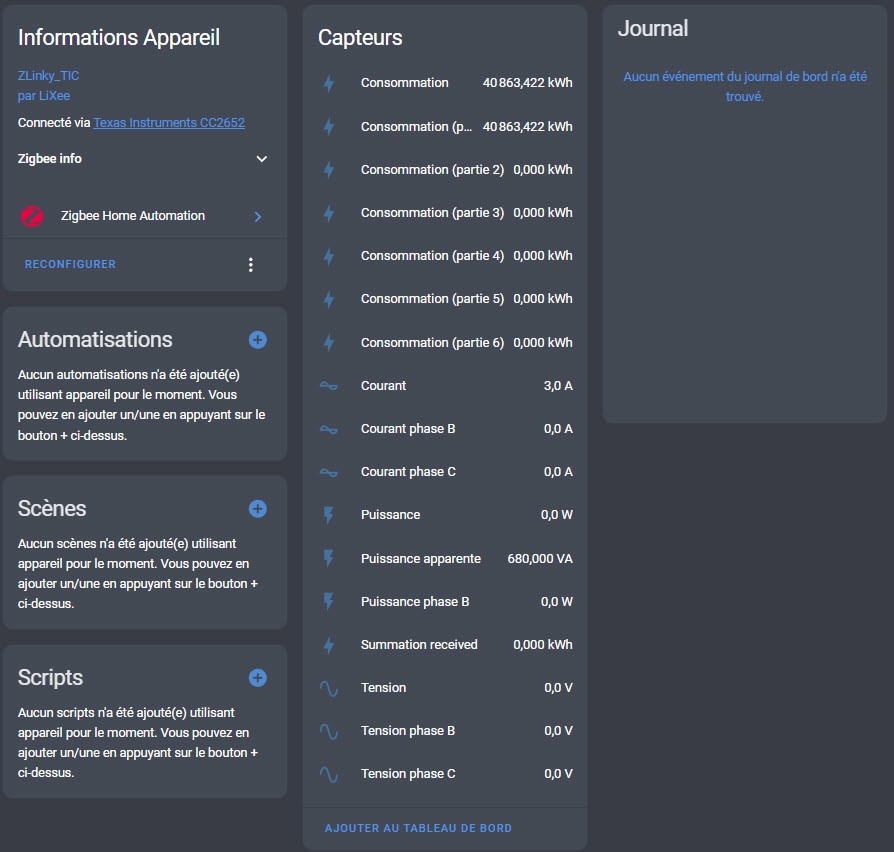Open the Puissance phase B sensor
894x852 pixels.
(x=445, y=602)
